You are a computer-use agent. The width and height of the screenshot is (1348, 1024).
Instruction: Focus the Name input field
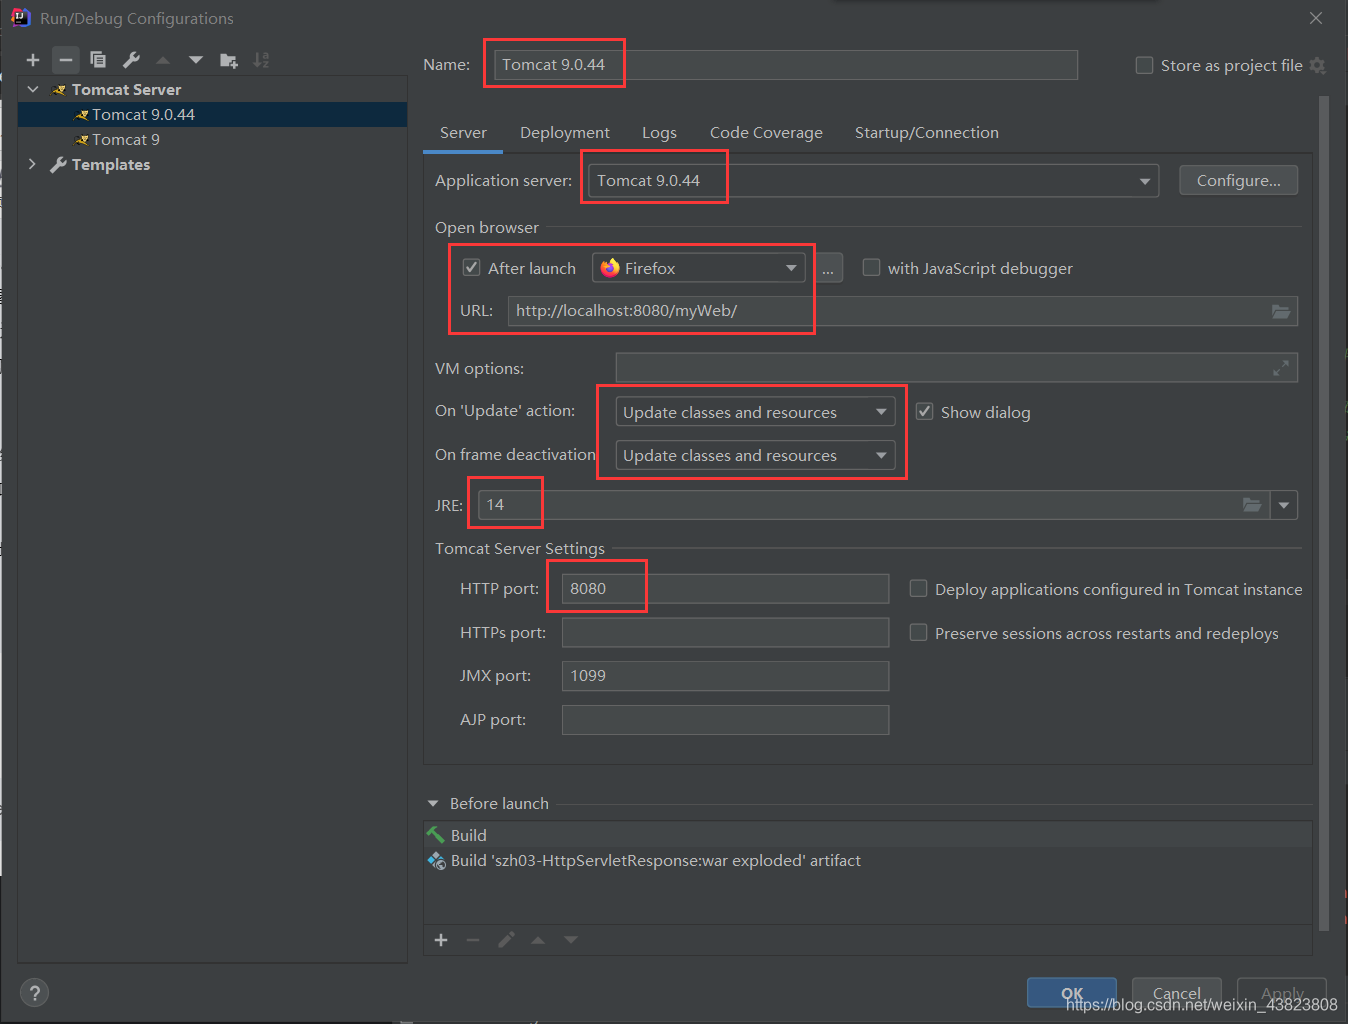point(785,65)
